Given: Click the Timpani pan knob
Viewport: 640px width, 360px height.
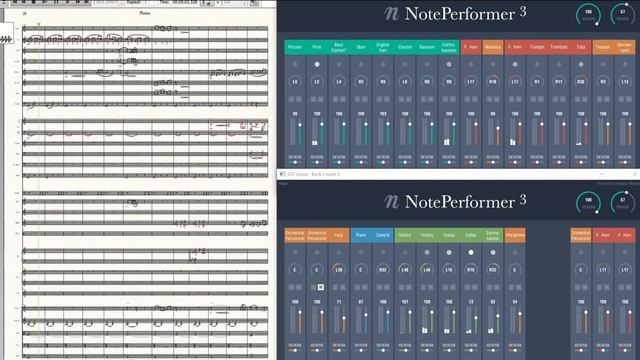Looking at the screenshot, I should click(x=603, y=82).
